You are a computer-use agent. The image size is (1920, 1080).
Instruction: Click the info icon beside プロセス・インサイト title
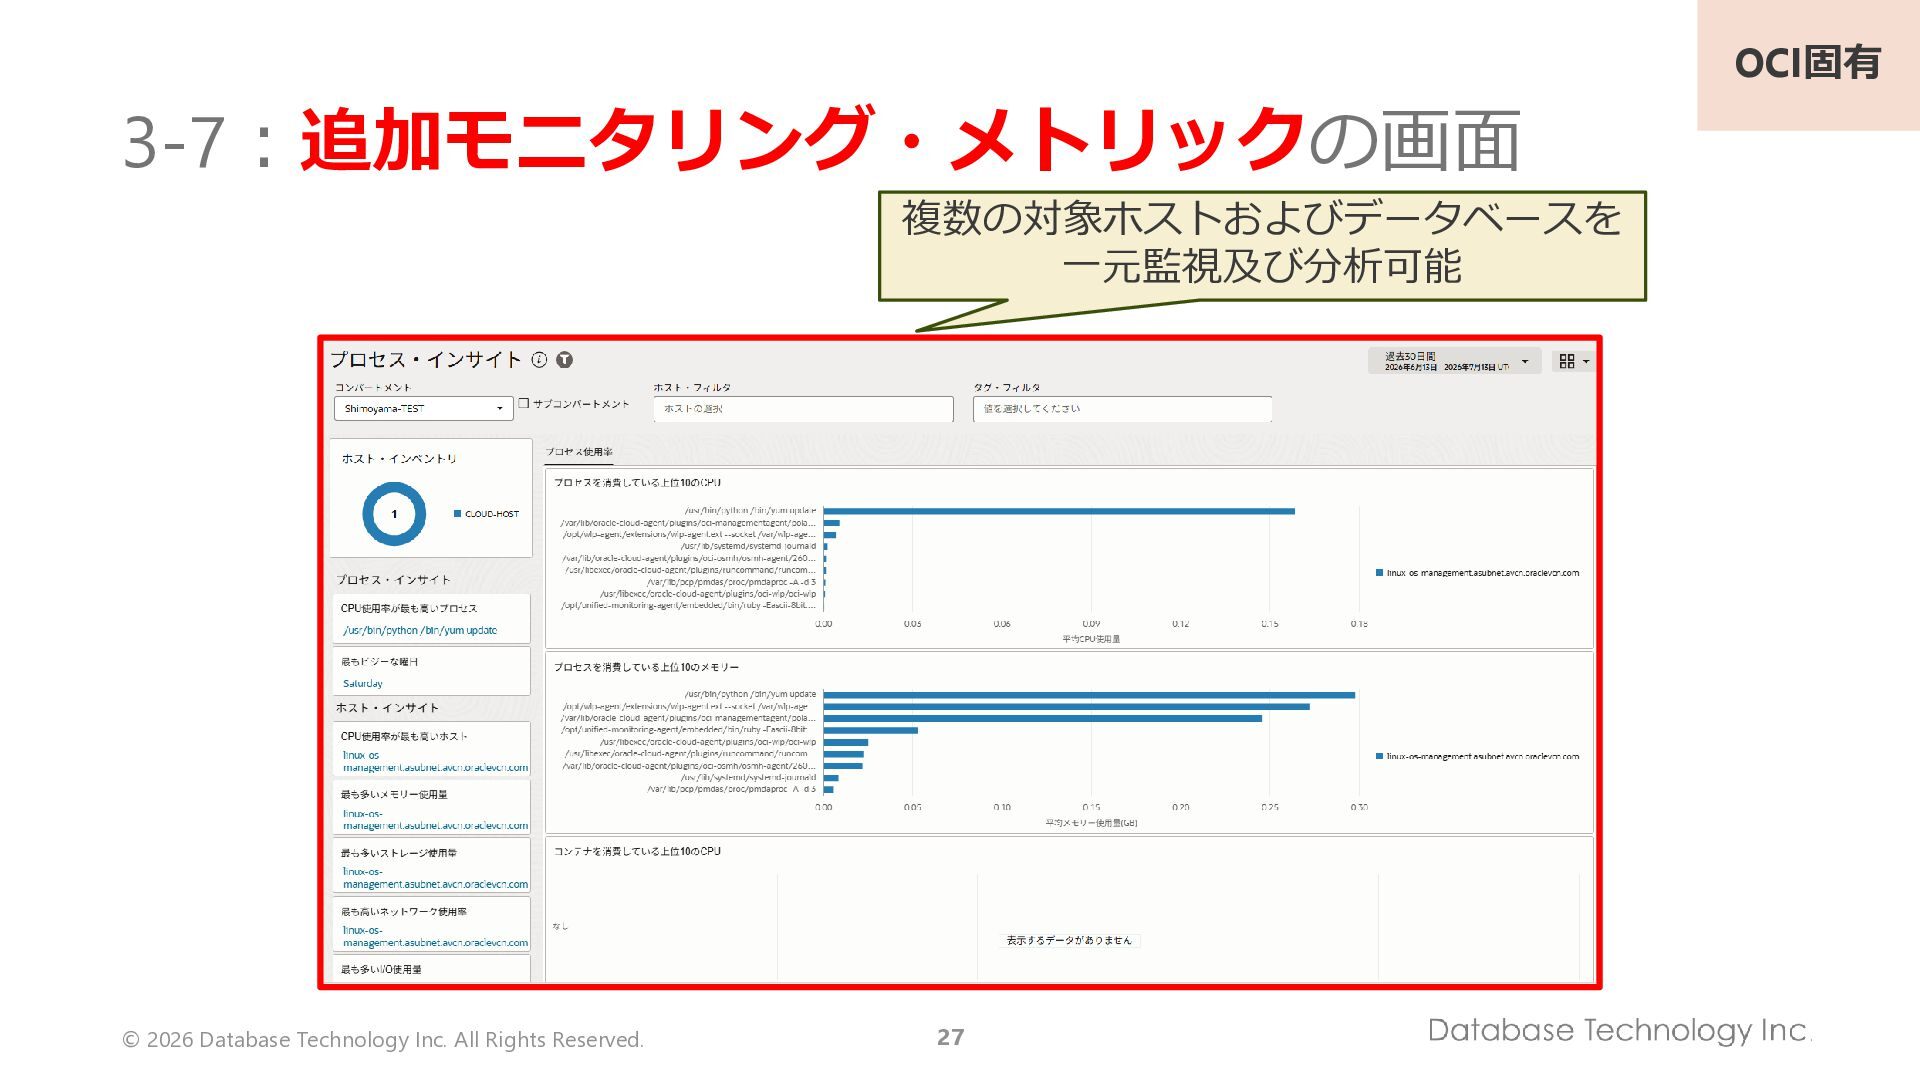click(x=539, y=360)
